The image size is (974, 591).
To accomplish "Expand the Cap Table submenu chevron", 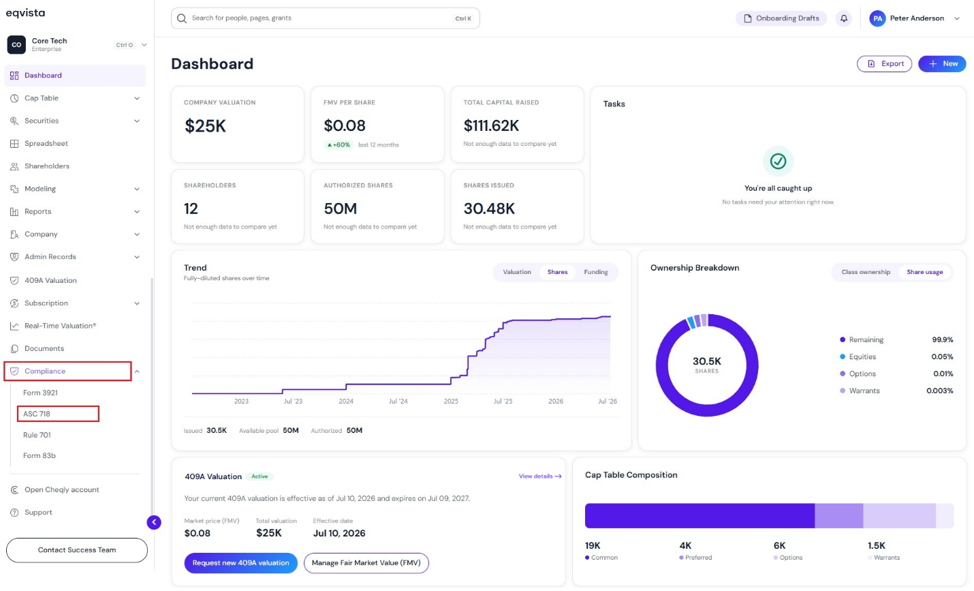I will click(x=137, y=98).
